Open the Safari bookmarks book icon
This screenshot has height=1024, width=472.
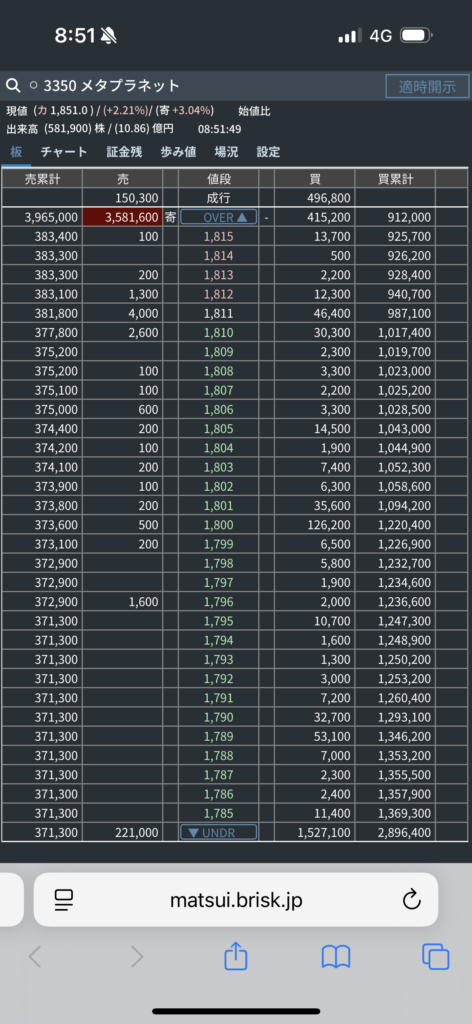(x=336, y=957)
